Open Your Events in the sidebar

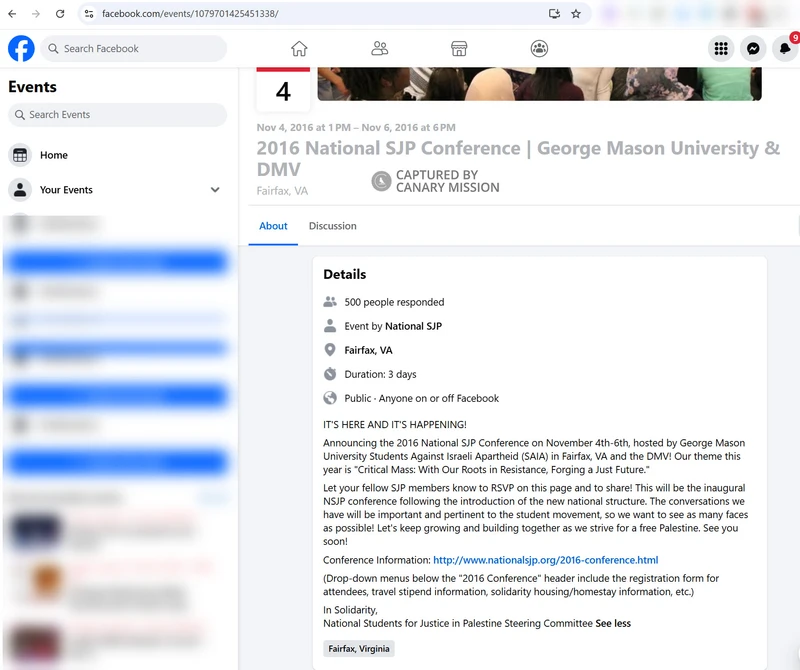117,190
